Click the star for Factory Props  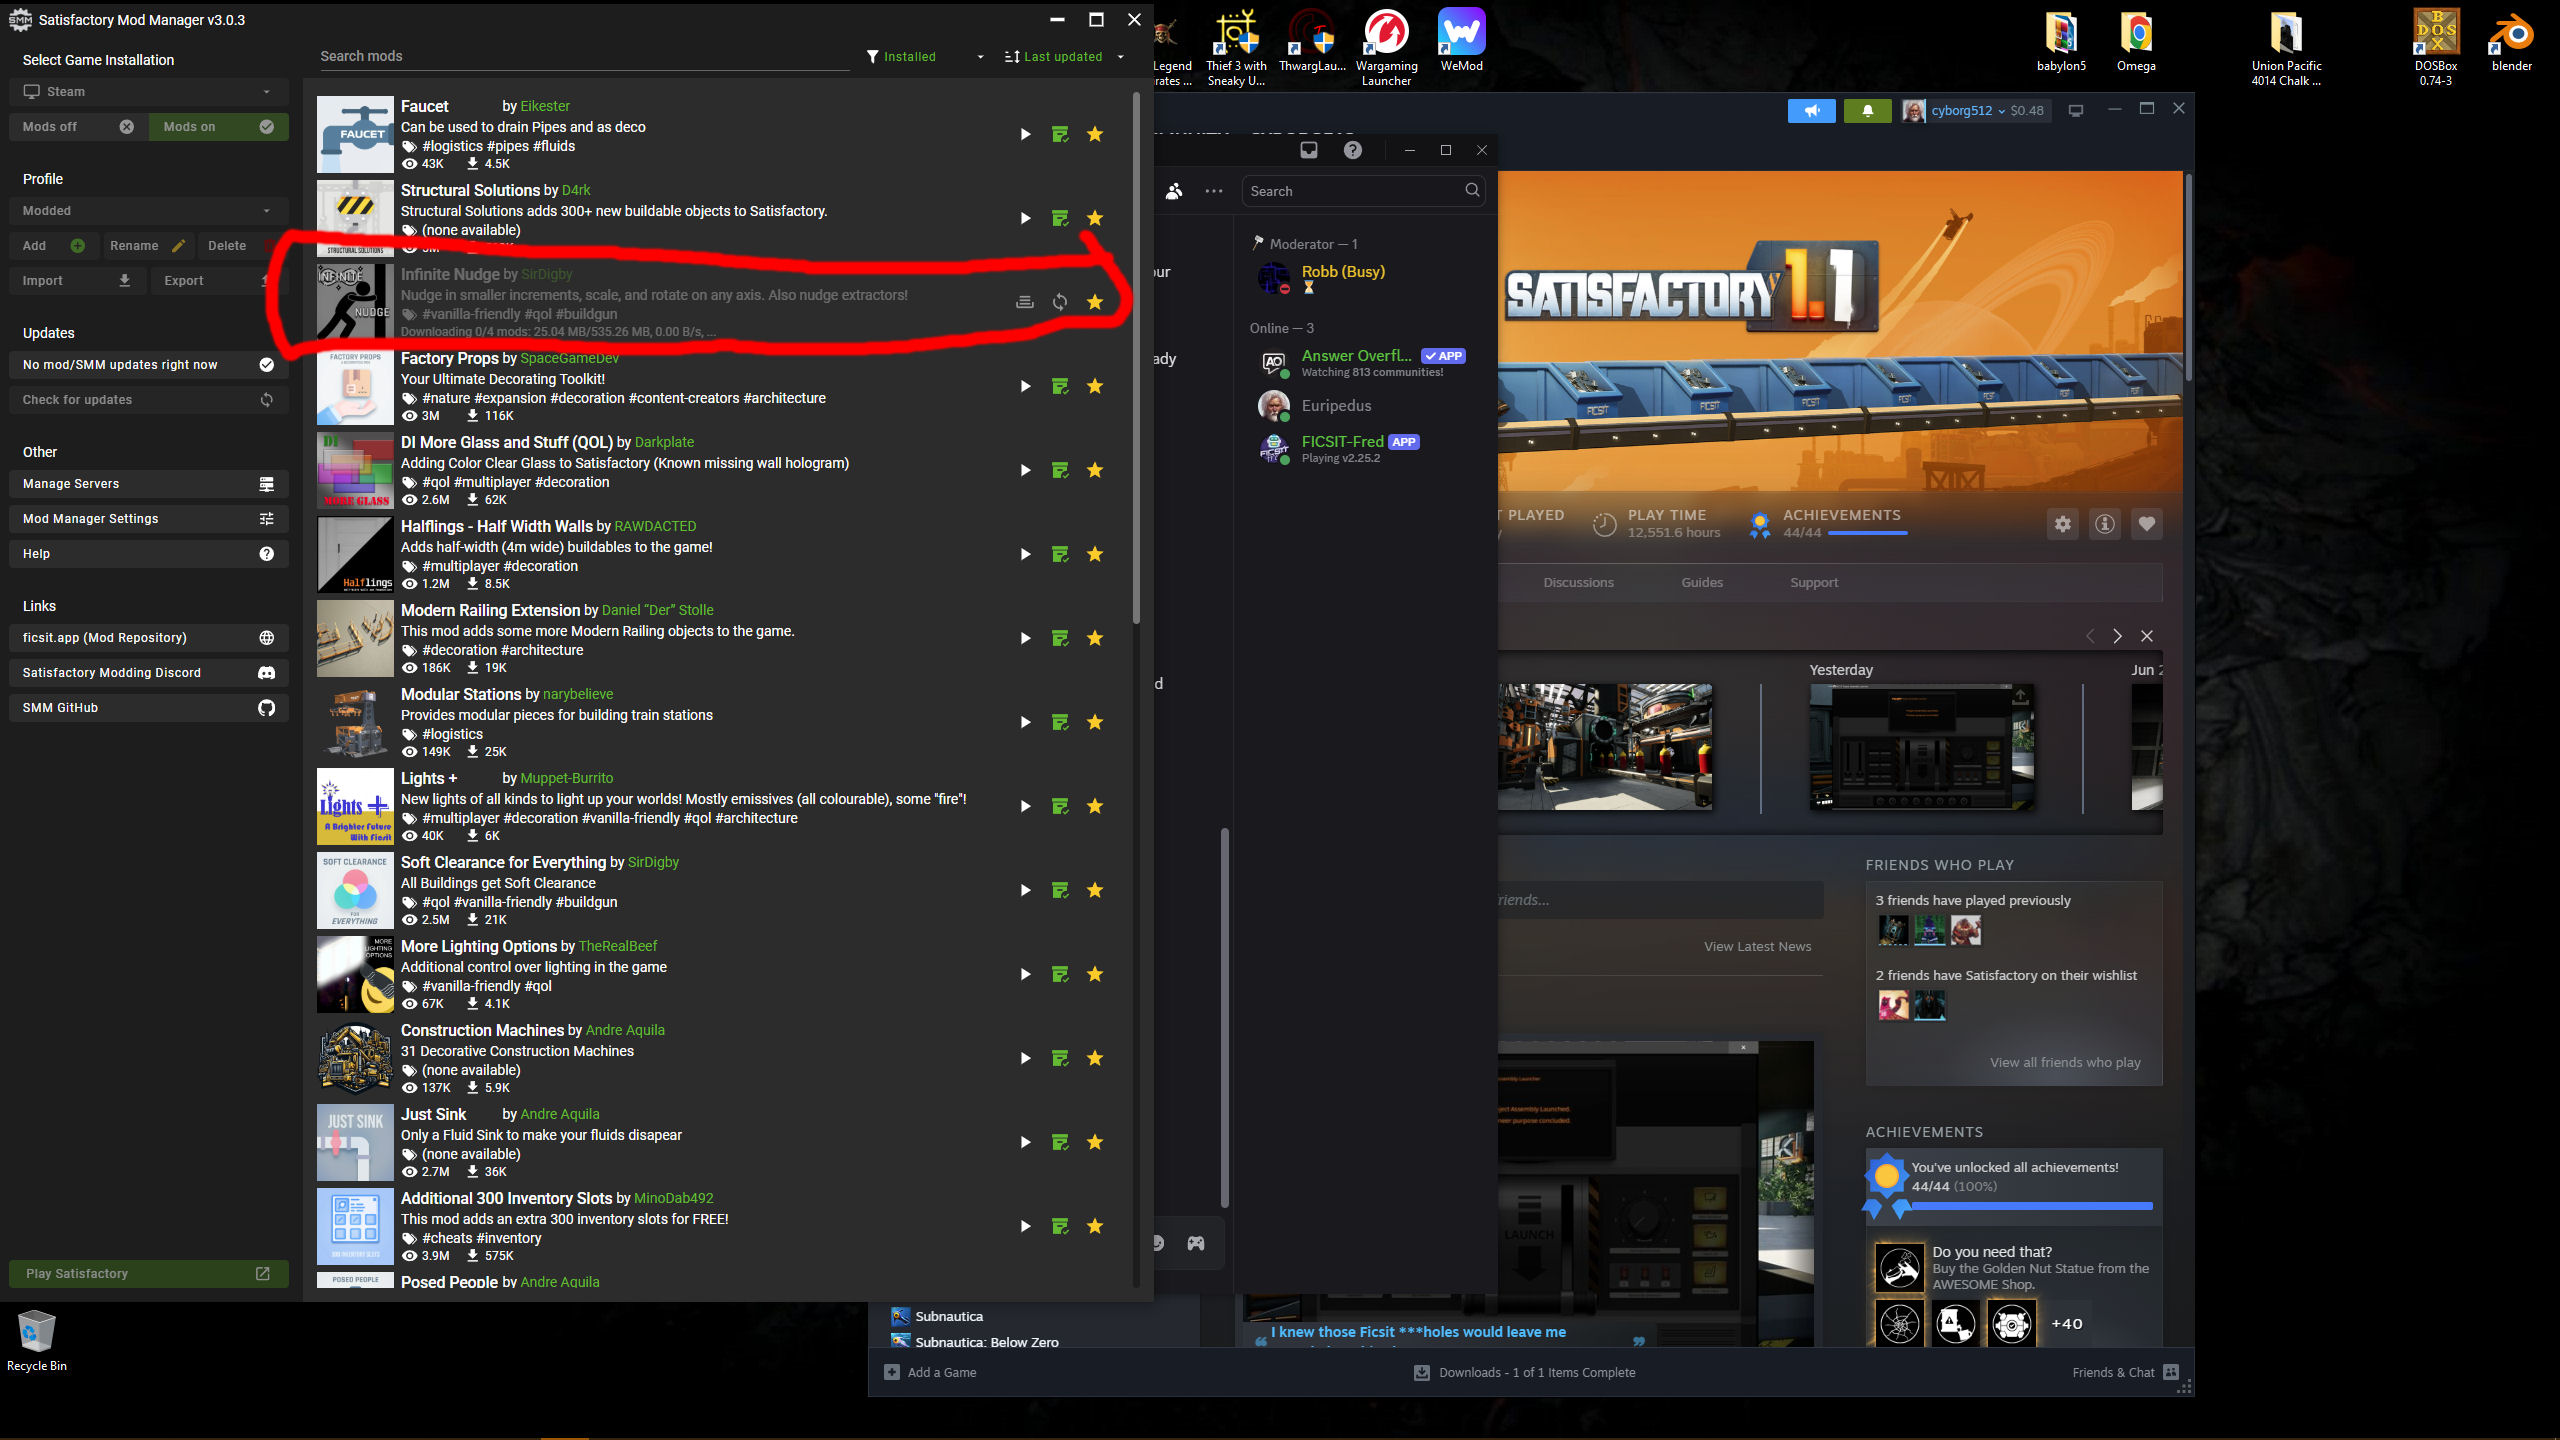[x=1095, y=386]
